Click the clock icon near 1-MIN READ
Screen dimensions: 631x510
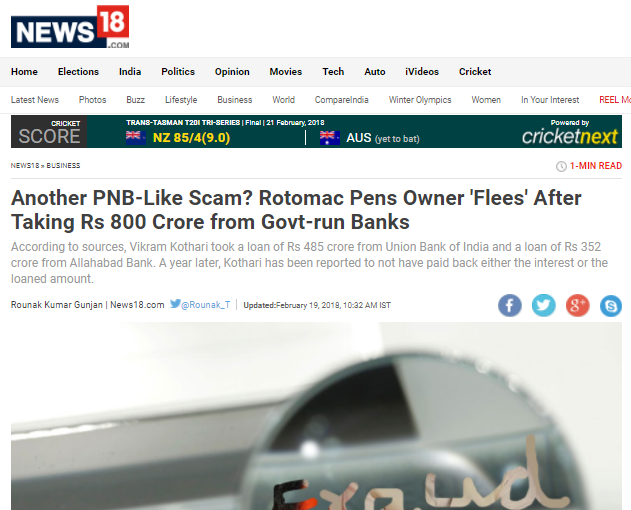[x=561, y=166]
